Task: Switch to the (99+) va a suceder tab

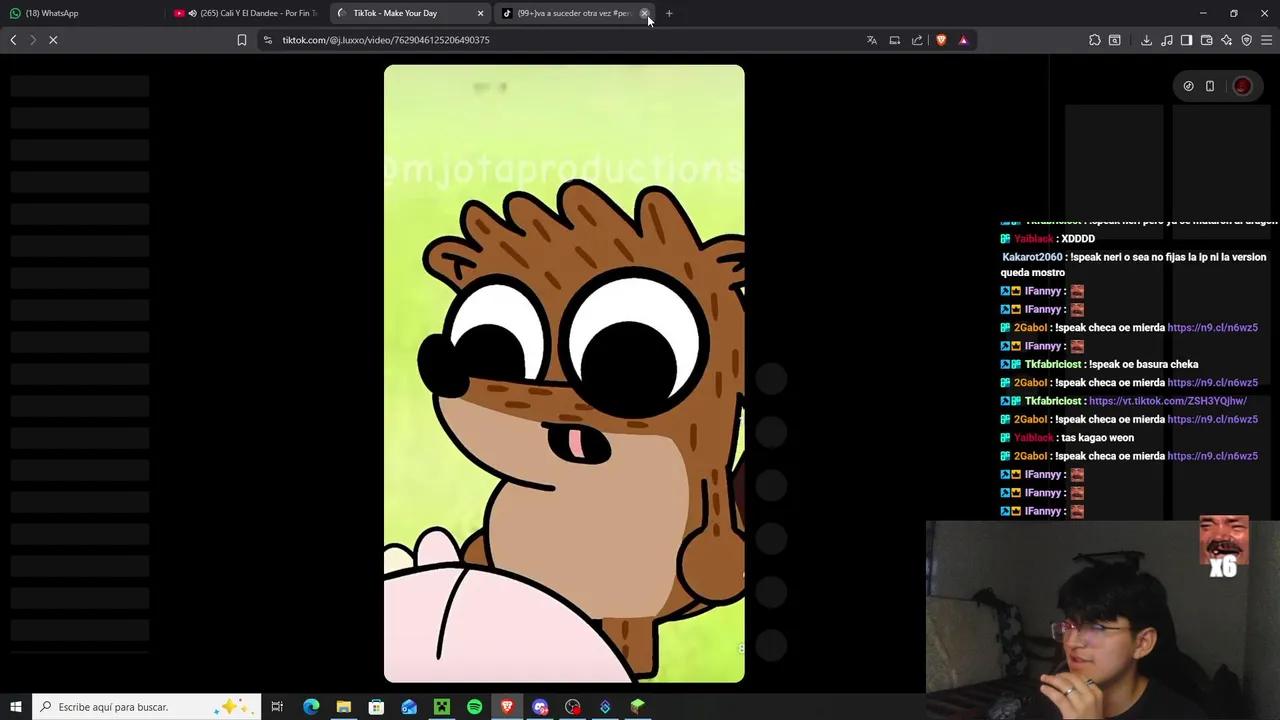Action: [573, 13]
